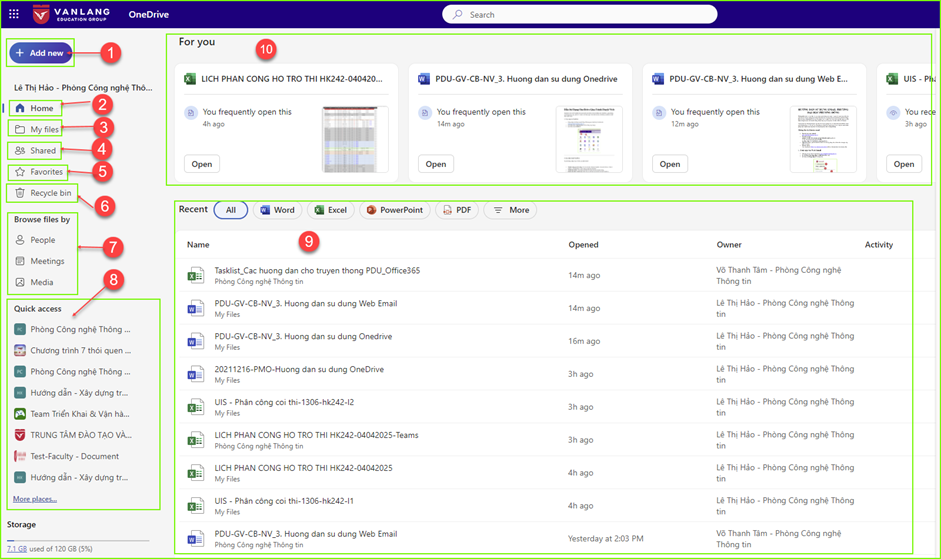Viewport: 941px width, 559px height.
Task: Click Excel icon of HK242-04042025-Teams row
Action: click(195, 440)
